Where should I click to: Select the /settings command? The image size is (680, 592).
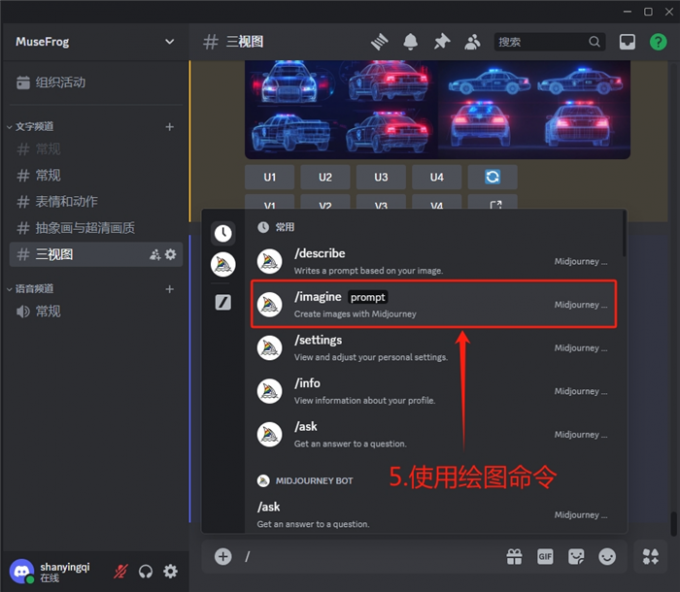pyautogui.click(x=434, y=348)
